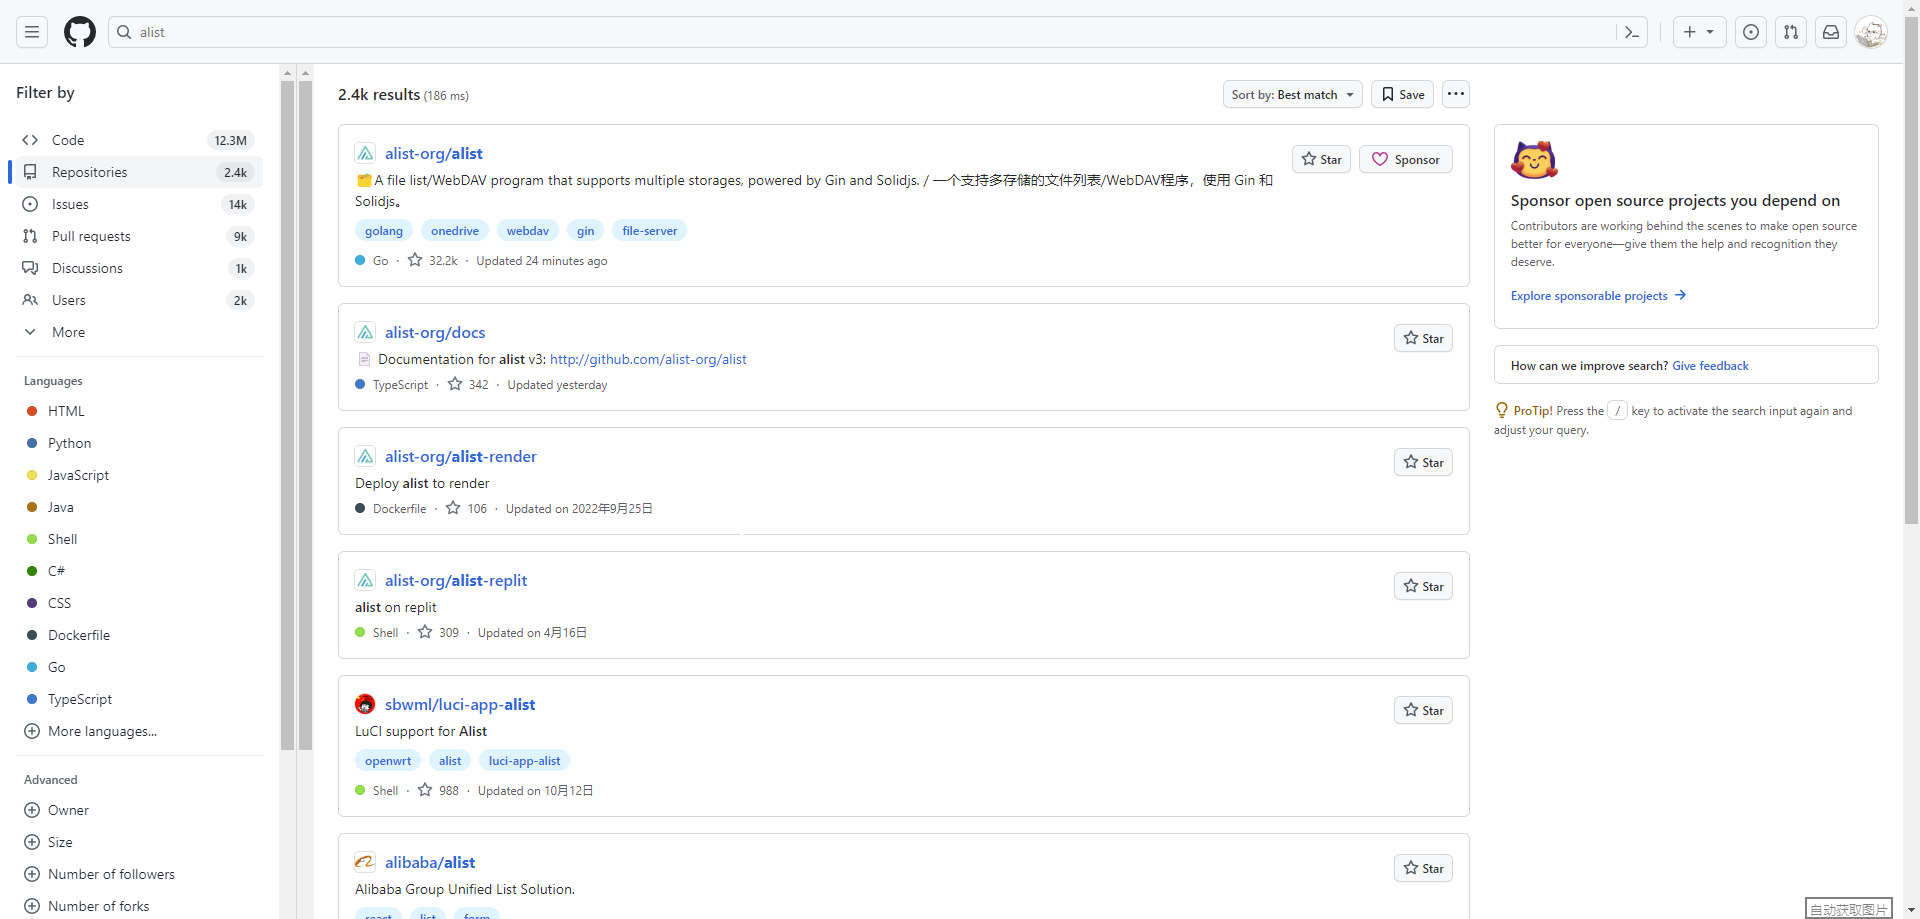The height and width of the screenshot is (919, 1920).
Task: Filter results by Issues
Action: pos(139,204)
